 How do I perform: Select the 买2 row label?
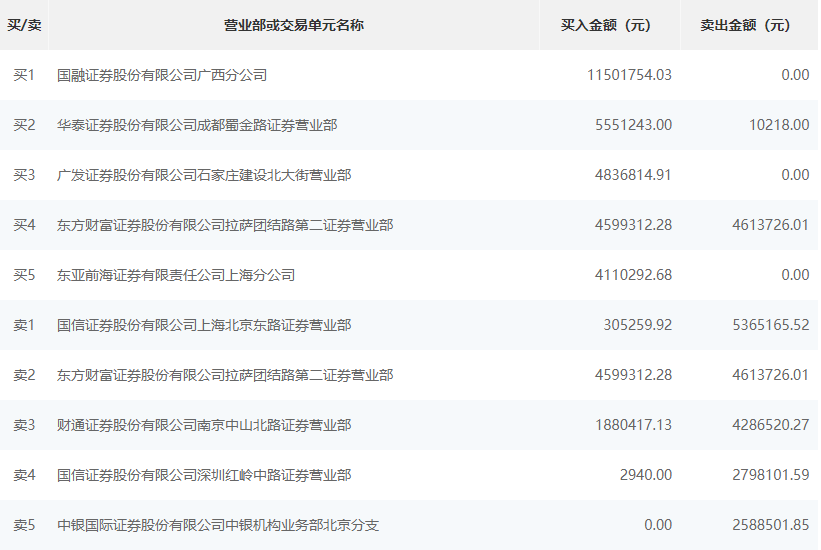(x=24, y=125)
